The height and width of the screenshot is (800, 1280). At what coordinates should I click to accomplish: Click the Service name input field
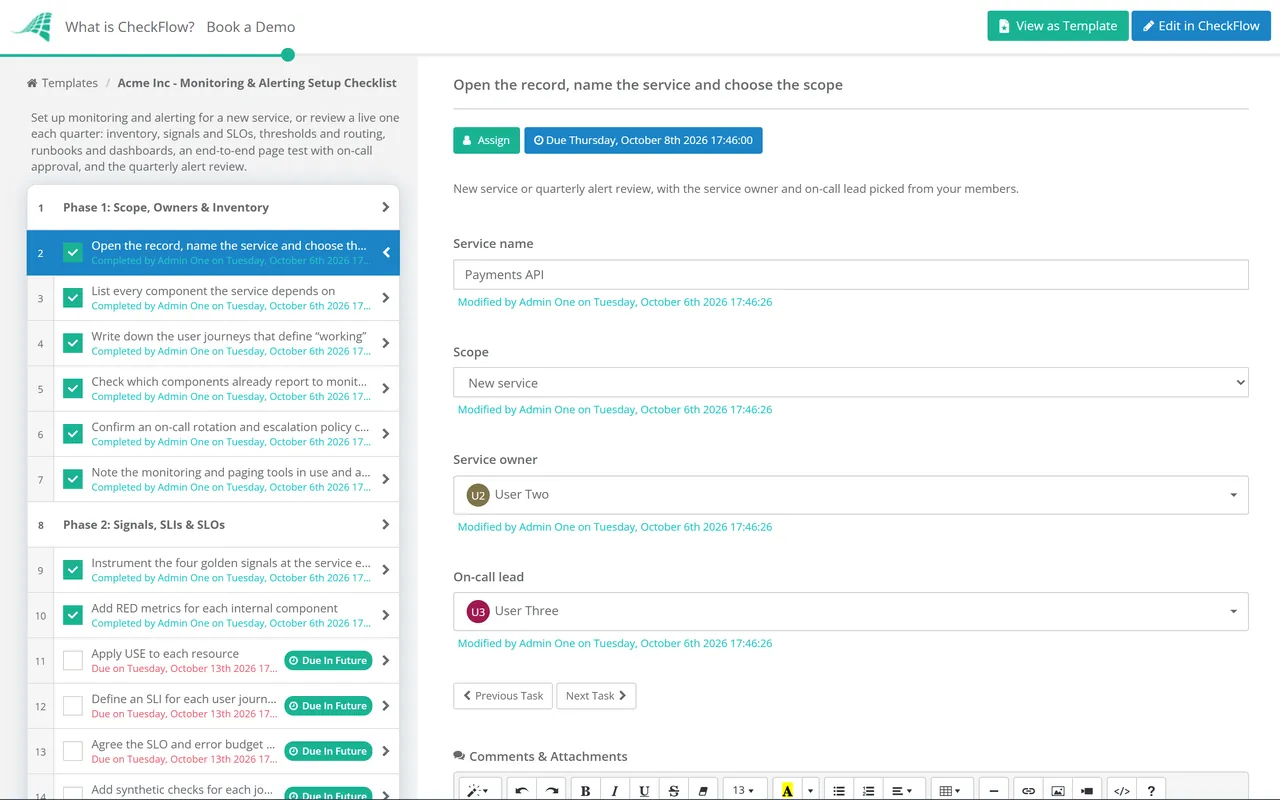coord(851,275)
